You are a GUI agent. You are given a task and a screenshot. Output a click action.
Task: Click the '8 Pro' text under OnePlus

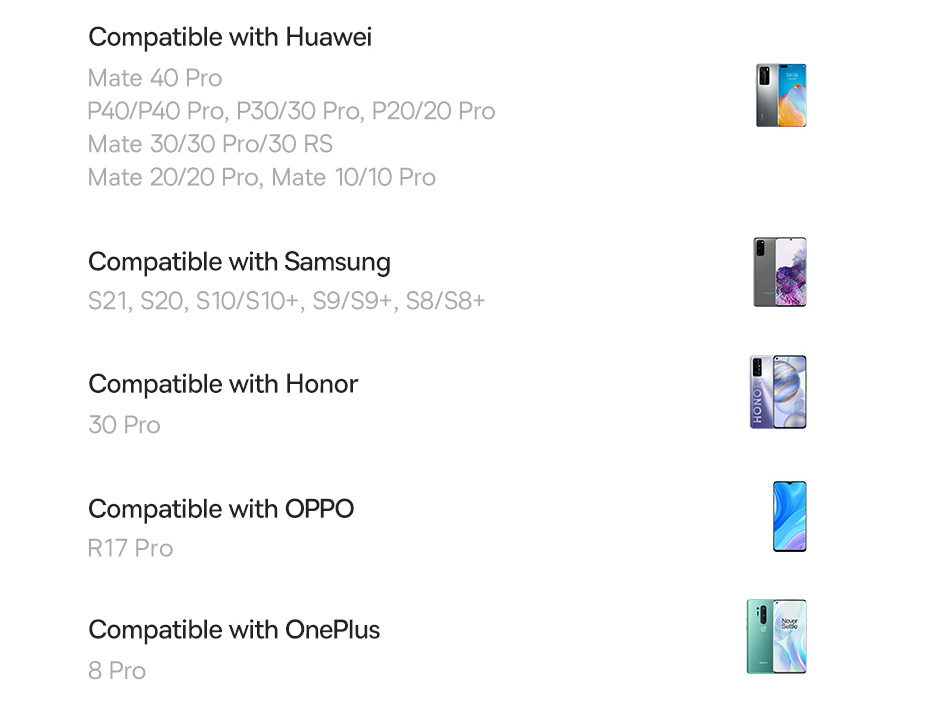tap(117, 670)
